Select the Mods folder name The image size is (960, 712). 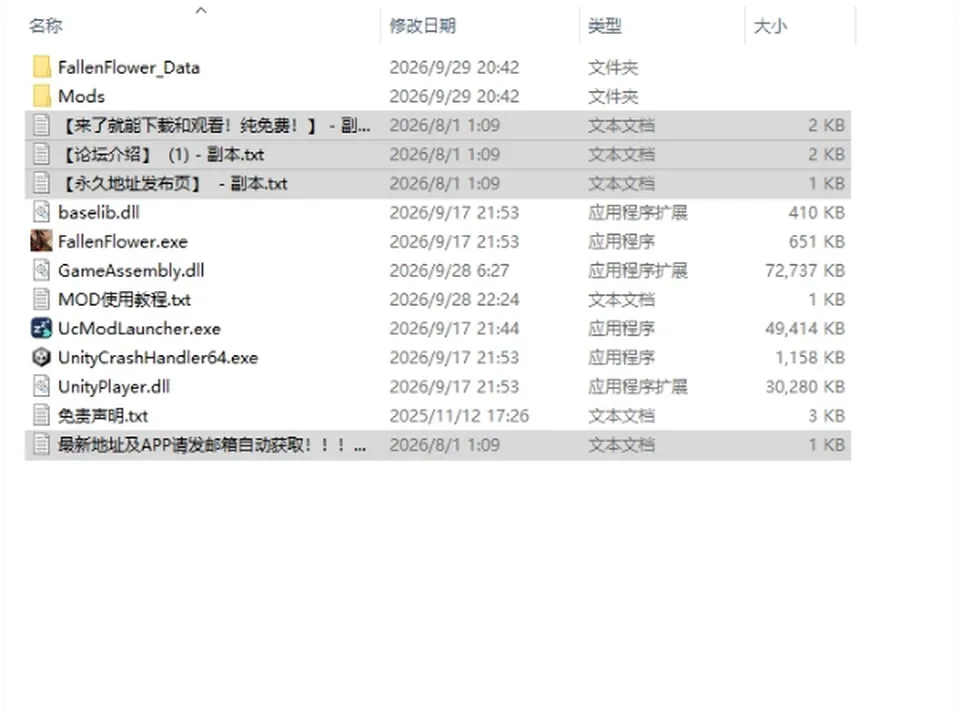point(81,96)
